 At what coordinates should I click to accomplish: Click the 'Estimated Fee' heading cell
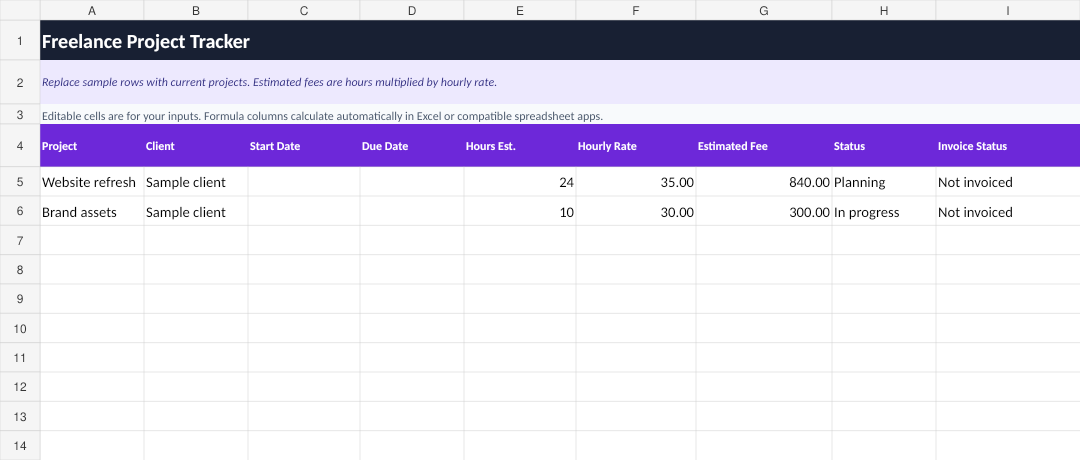click(x=764, y=146)
